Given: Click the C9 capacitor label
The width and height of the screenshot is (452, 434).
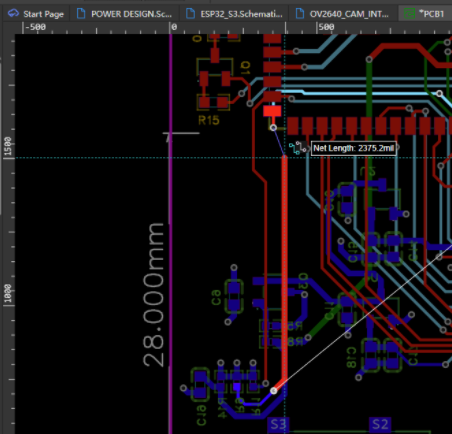Looking at the screenshot, I should pos(216,298).
